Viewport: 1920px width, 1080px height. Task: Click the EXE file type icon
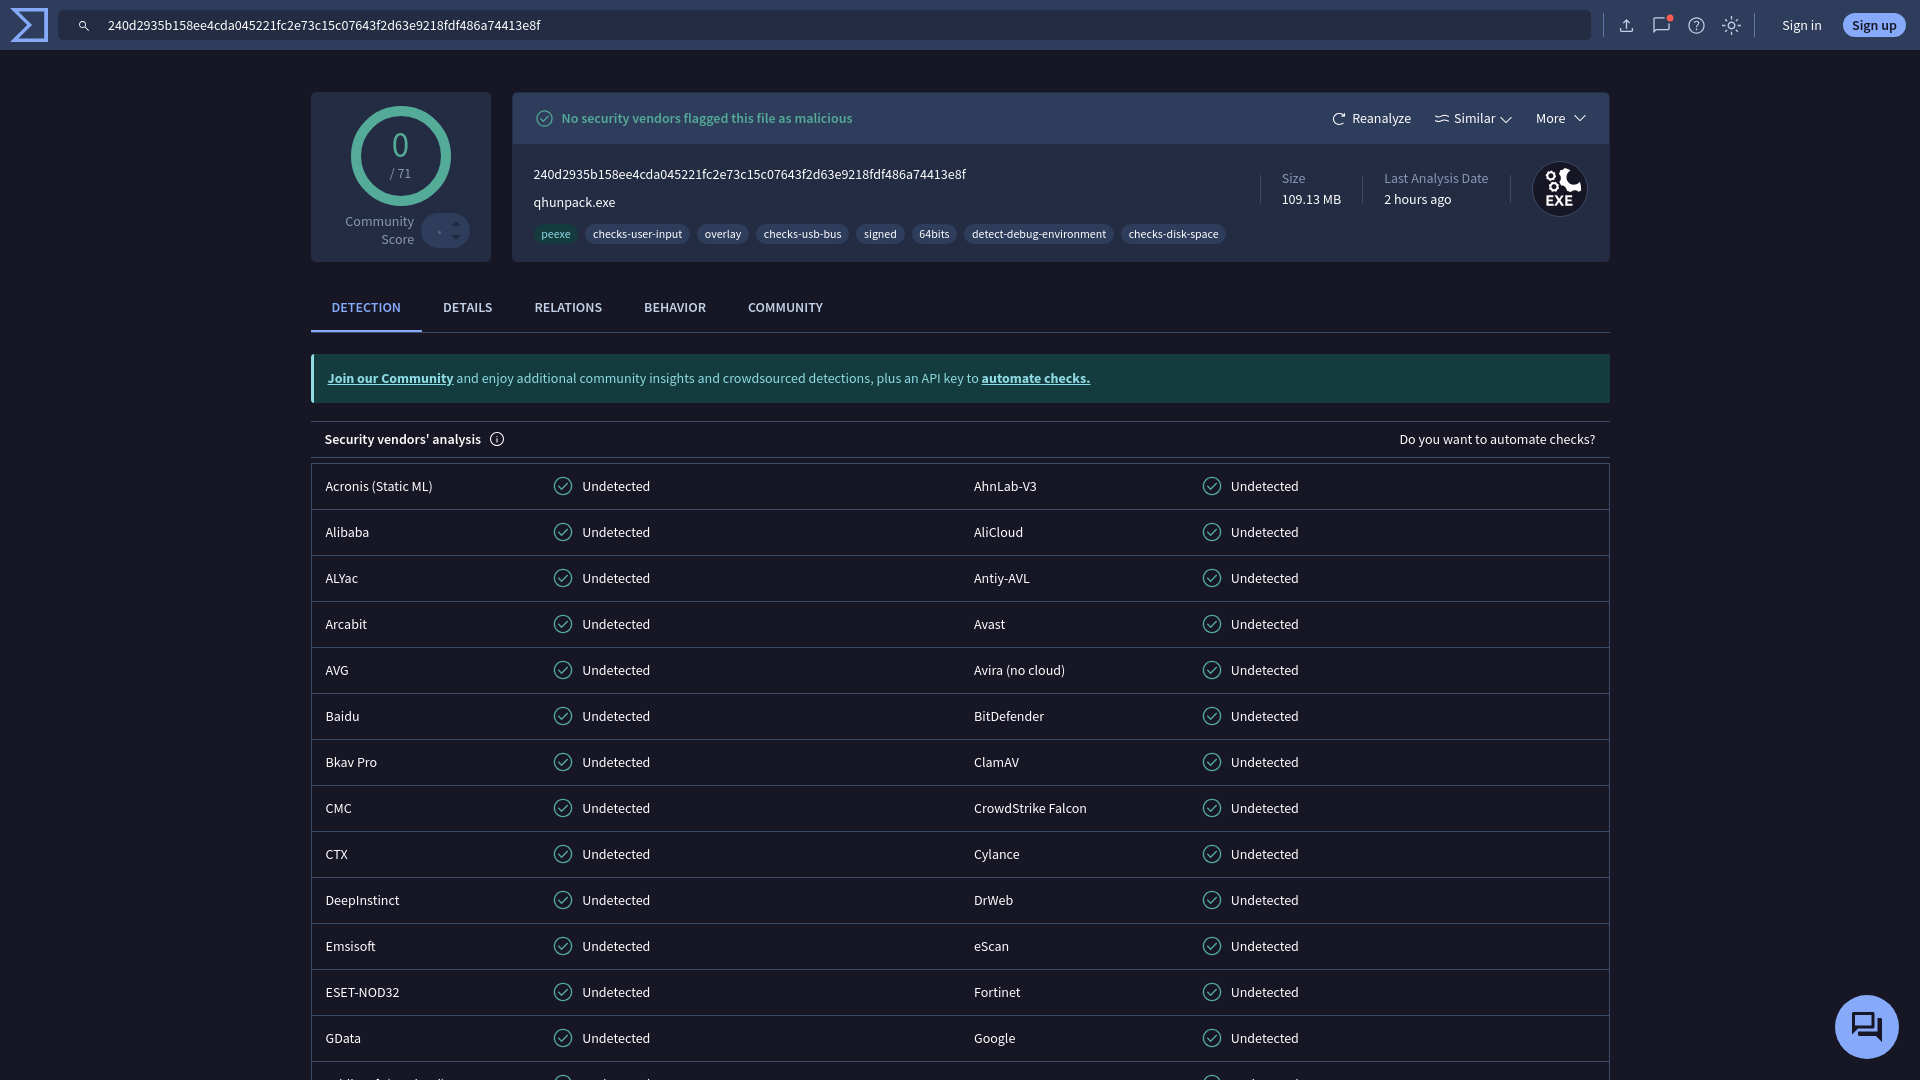(x=1559, y=189)
